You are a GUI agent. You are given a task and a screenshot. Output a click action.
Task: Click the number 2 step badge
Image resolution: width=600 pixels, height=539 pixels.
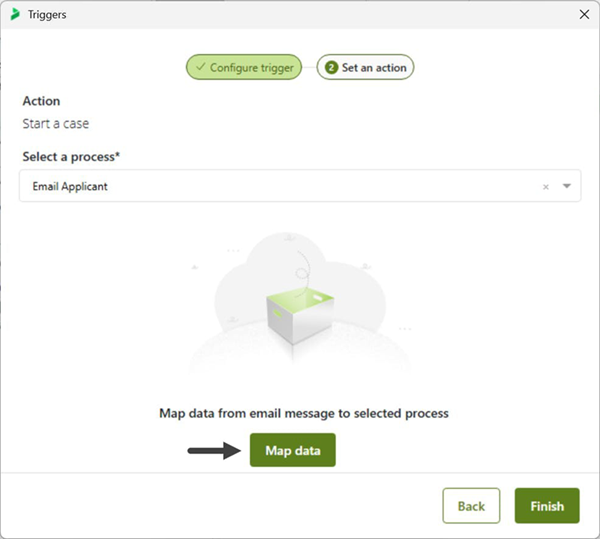click(x=331, y=68)
